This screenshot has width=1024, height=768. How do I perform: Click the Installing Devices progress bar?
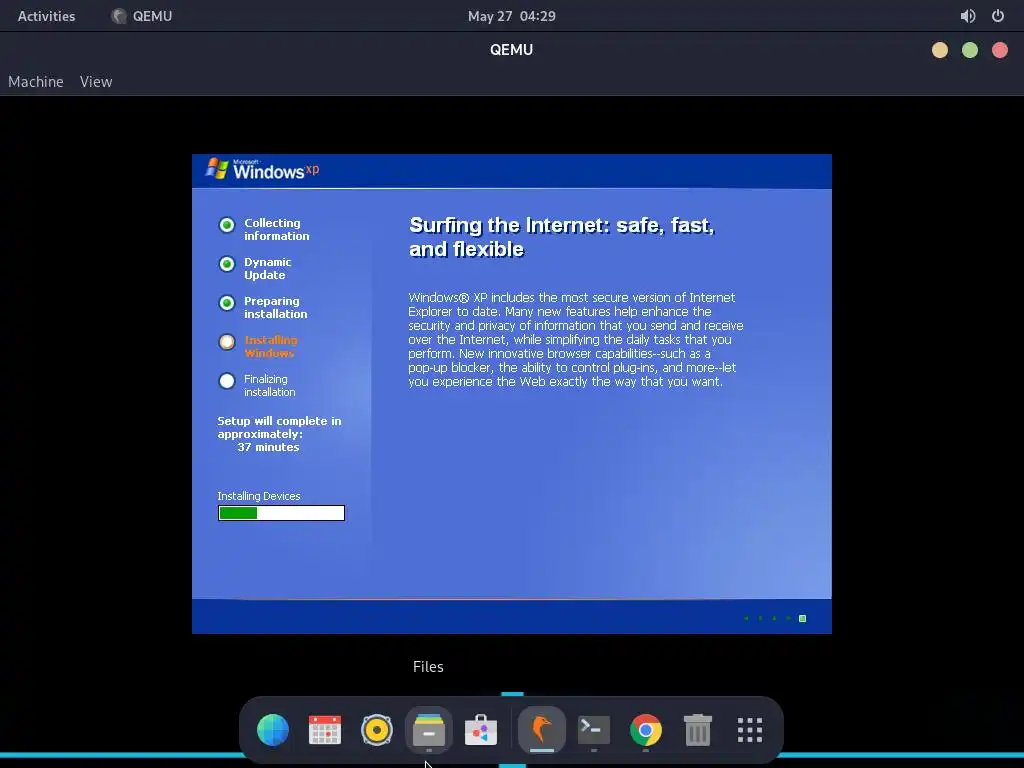click(x=281, y=513)
